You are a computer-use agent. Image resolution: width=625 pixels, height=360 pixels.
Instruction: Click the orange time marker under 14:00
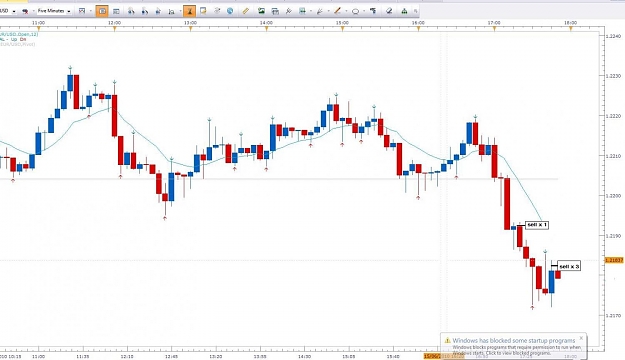266,29
